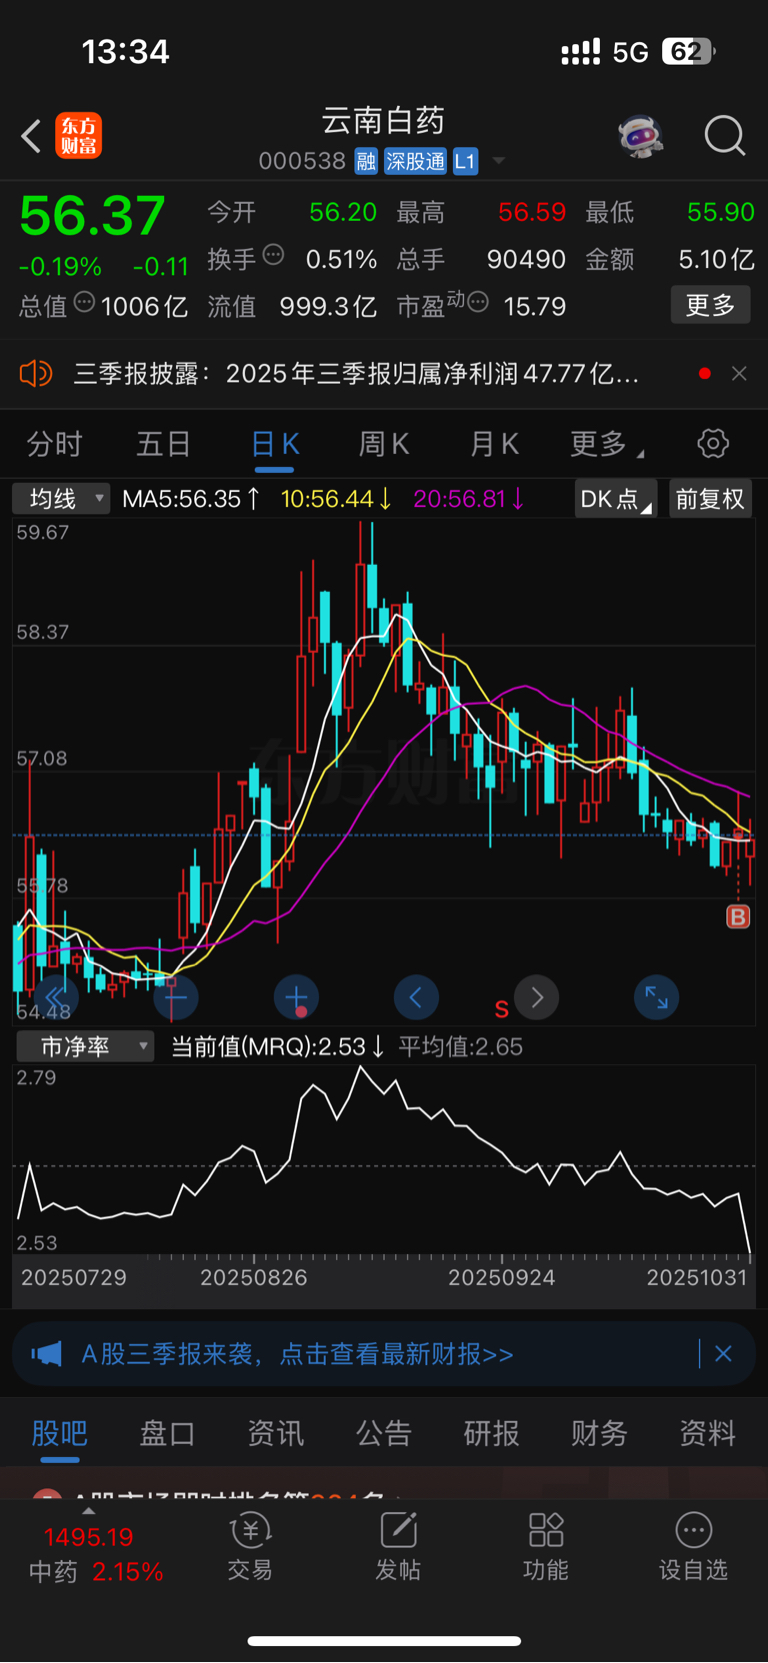Tap 发帖 to write a post
Viewport: 768px width, 1663px height.
[398, 1546]
